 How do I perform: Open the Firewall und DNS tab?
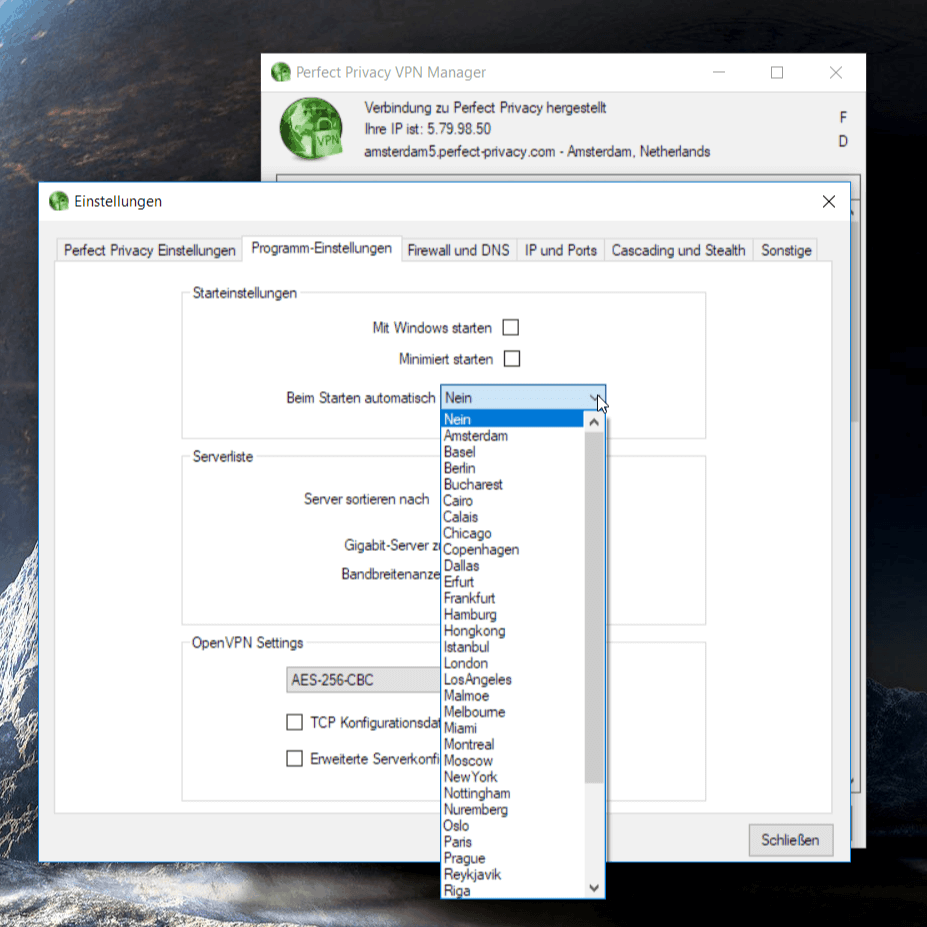click(458, 250)
